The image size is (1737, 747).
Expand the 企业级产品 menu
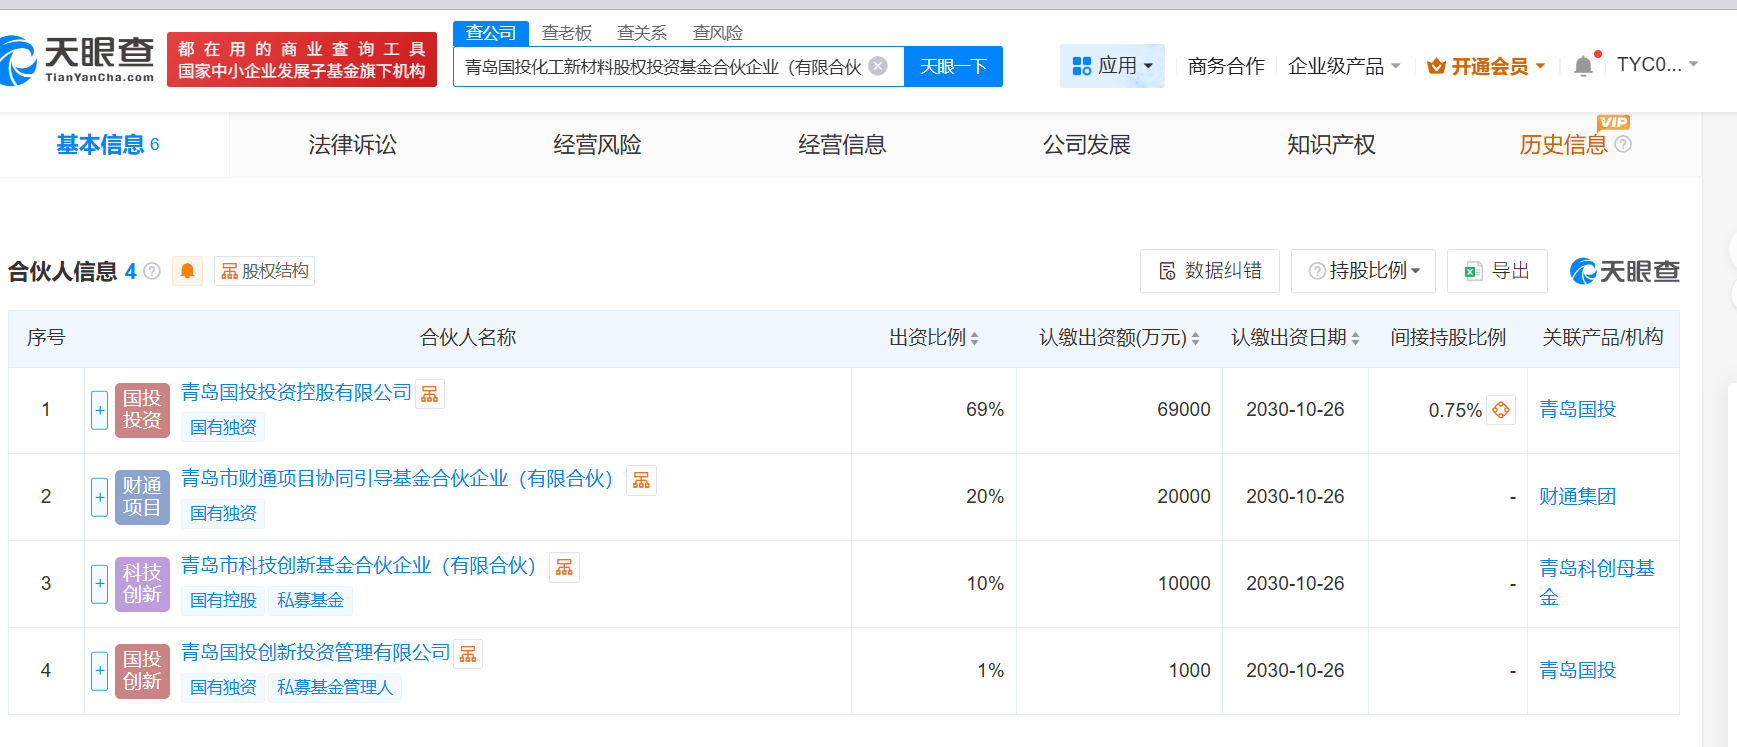tap(1343, 66)
